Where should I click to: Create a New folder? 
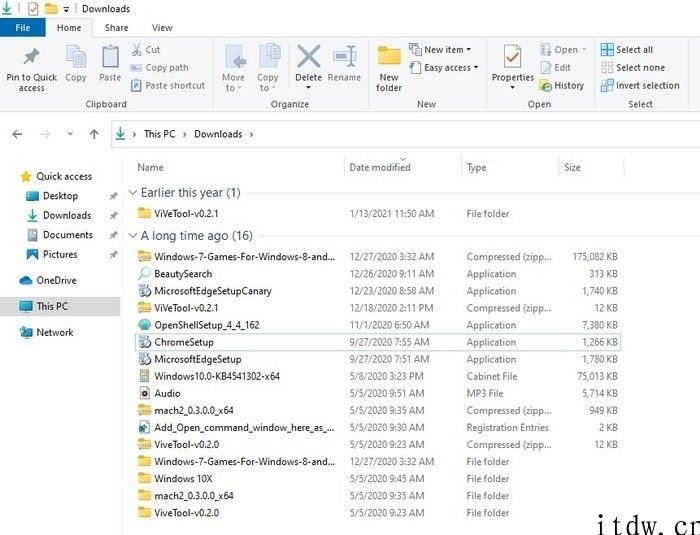(x=389, y=68)
